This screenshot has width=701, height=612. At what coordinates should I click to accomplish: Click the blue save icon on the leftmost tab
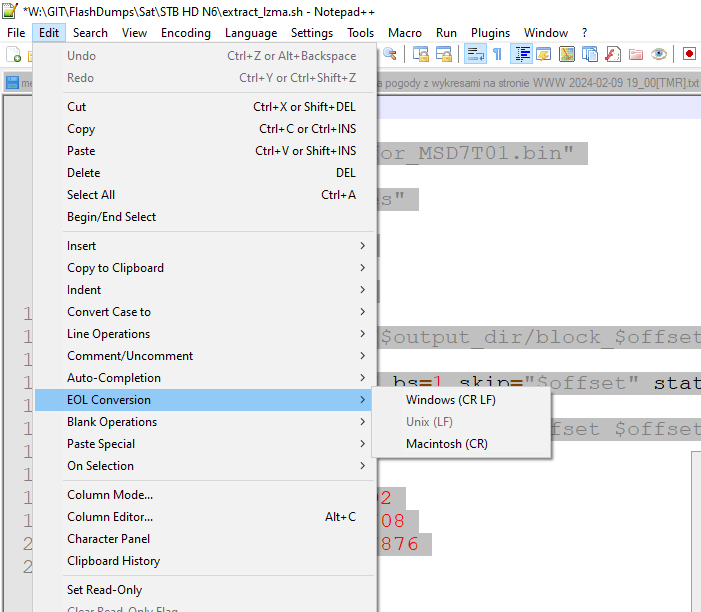12,83
